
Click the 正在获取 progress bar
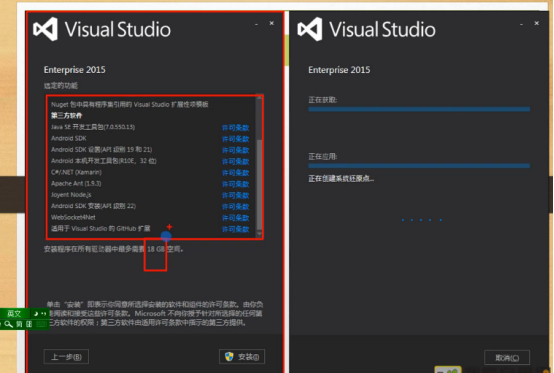pos(419,109)
